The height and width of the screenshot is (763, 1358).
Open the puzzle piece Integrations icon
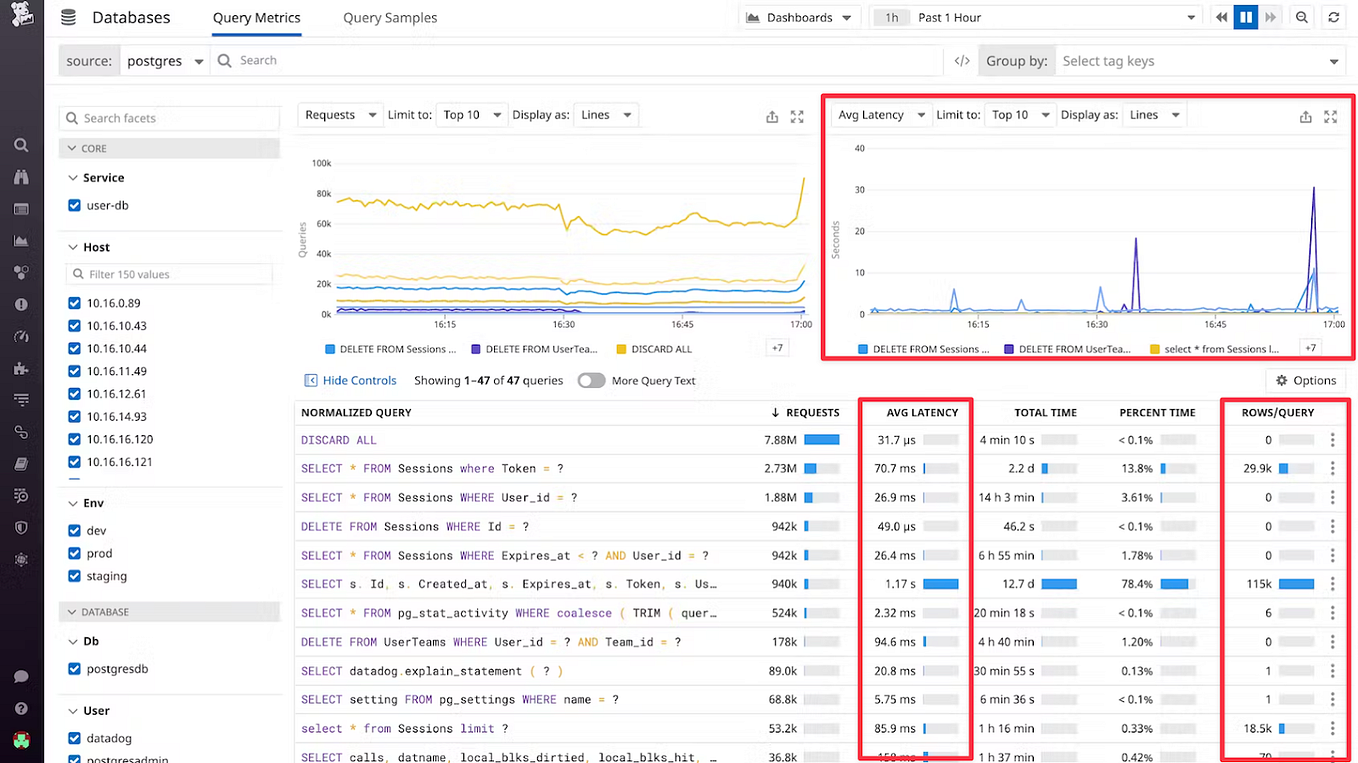click(x=21, y=369)
